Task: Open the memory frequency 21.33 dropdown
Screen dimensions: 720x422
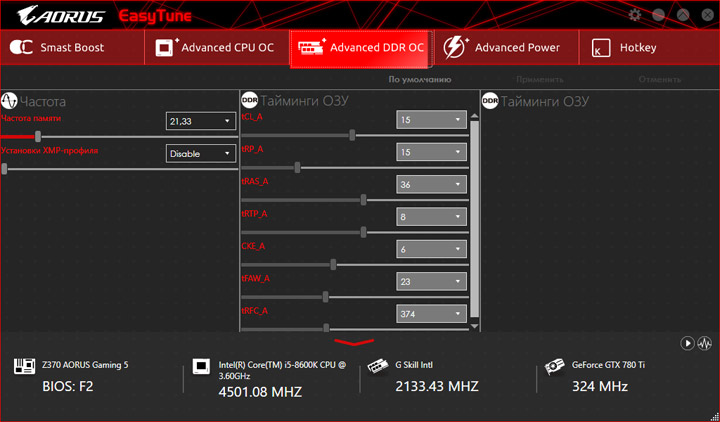Action: (201, 121)
